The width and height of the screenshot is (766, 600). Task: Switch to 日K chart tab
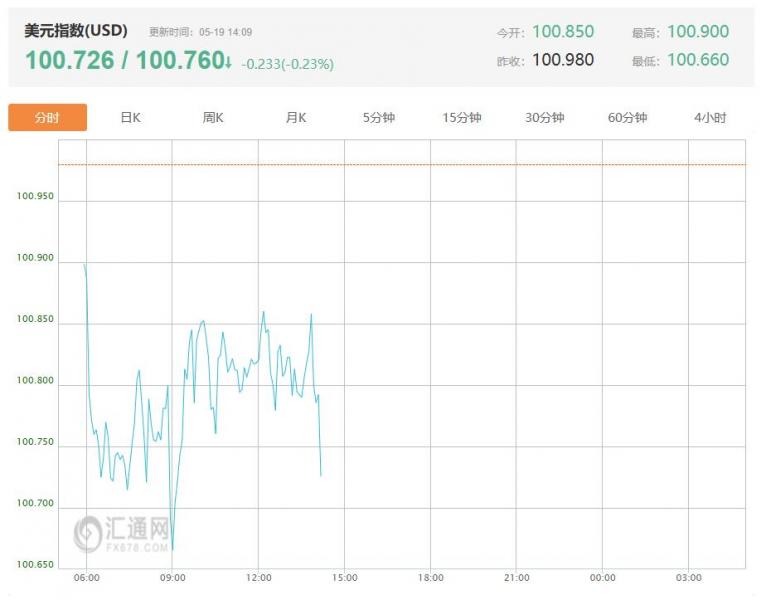[130, 118]
